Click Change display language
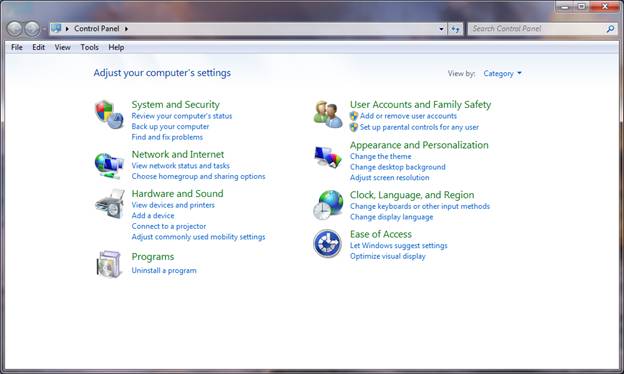This screenshot has height=374, width=624. point(392,217)
